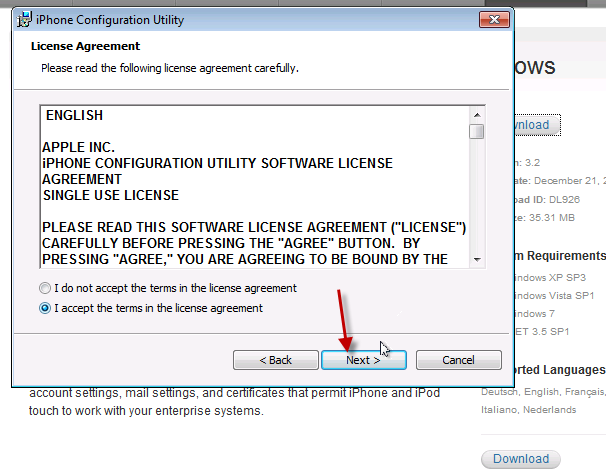Click the "License Agreement" heading
The width and height of the screenshot is (606, 476).
click(x=85, y=46)
